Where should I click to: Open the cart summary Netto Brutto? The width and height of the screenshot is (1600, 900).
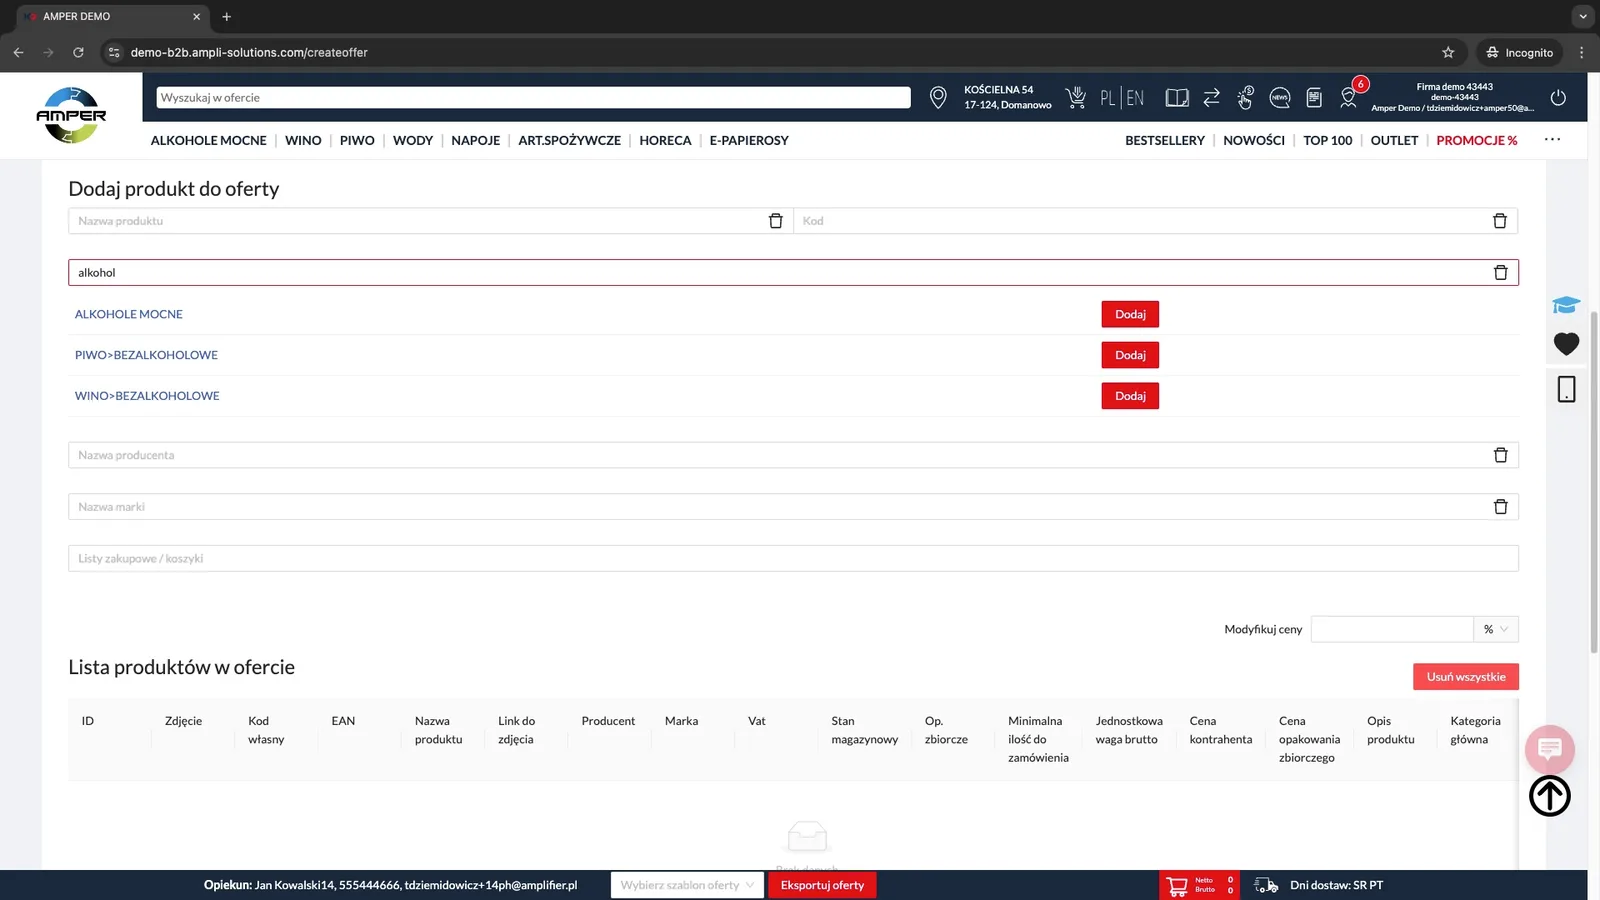pyautogui.click(x=1200, y=885)
